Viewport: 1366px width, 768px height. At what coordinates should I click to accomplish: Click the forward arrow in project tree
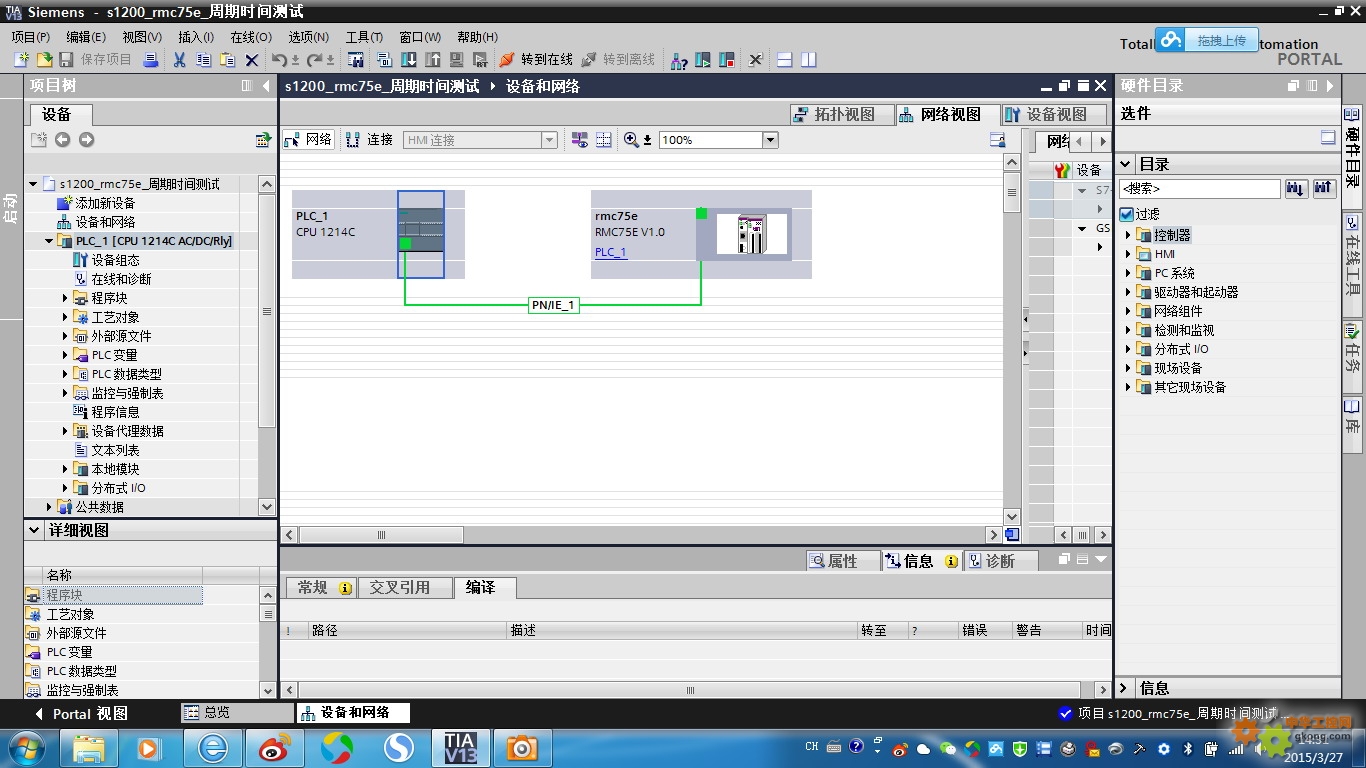[x=86, y=140]
